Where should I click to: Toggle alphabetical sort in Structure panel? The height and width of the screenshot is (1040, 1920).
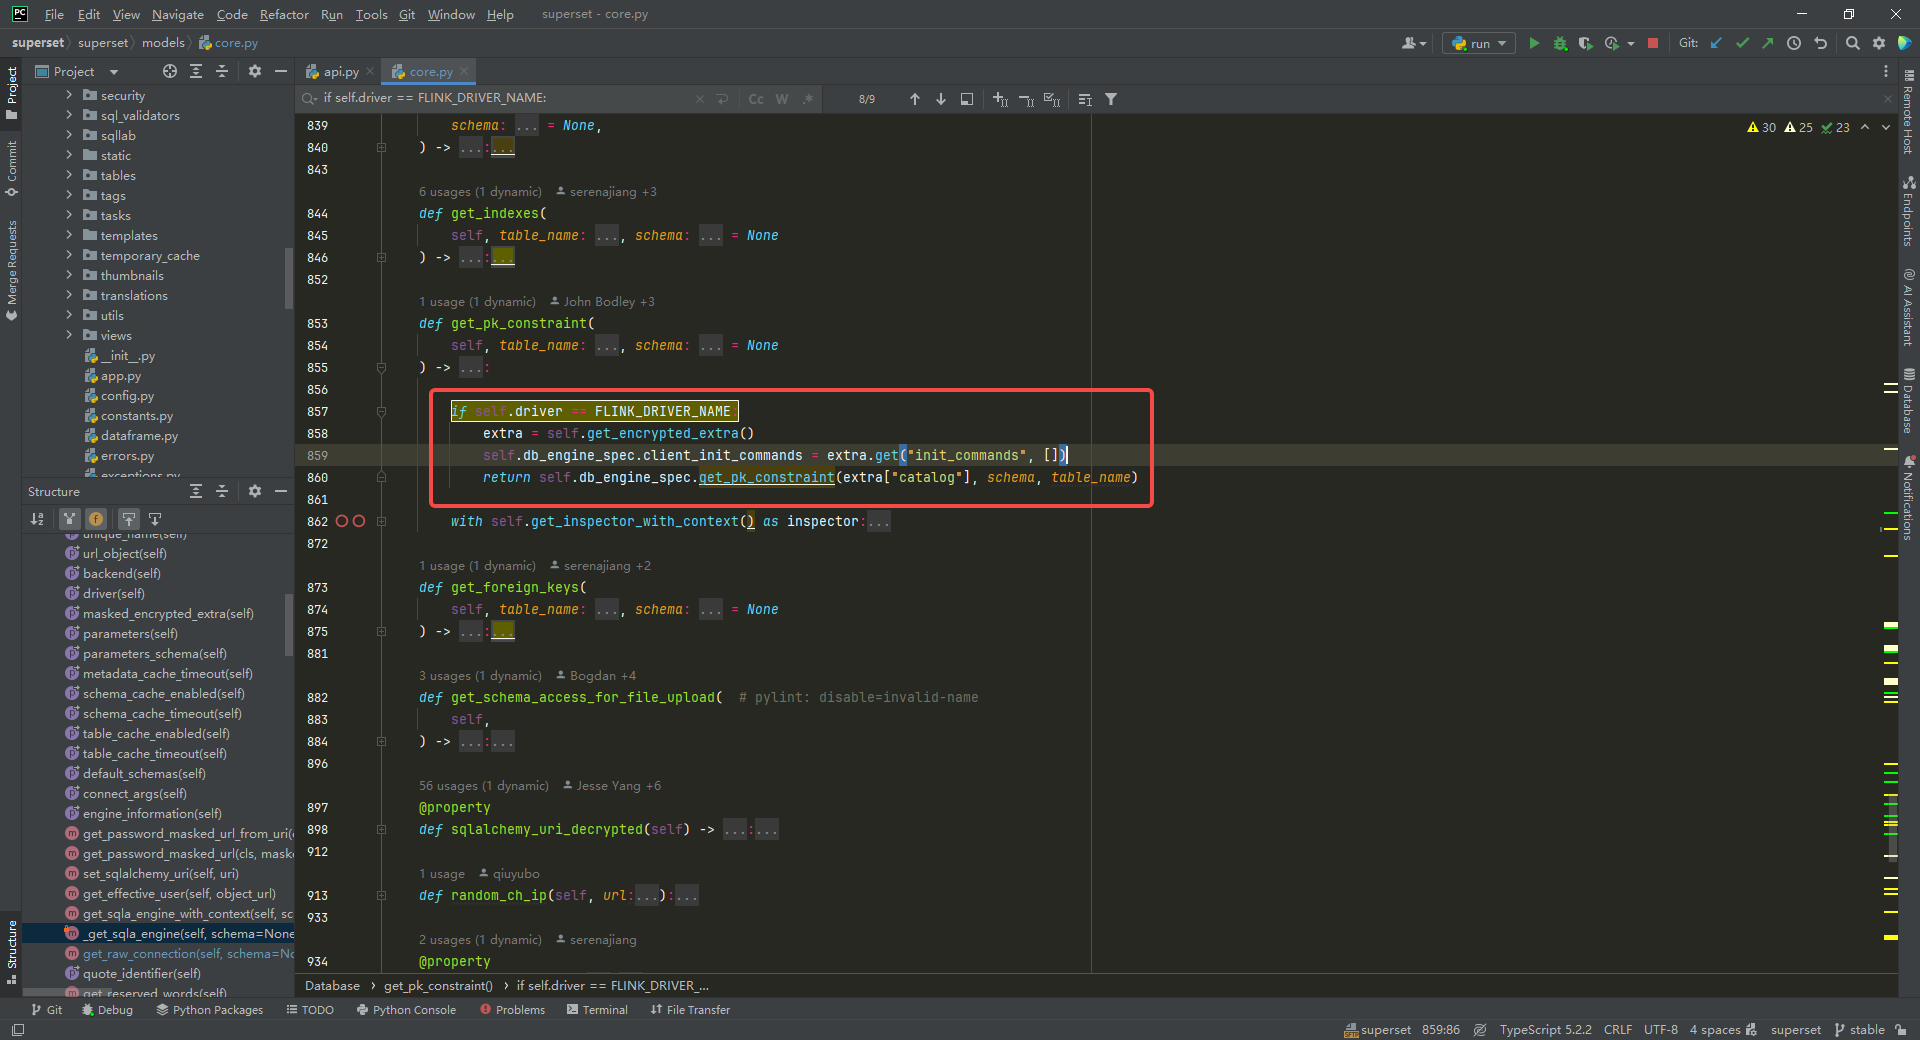37,519
